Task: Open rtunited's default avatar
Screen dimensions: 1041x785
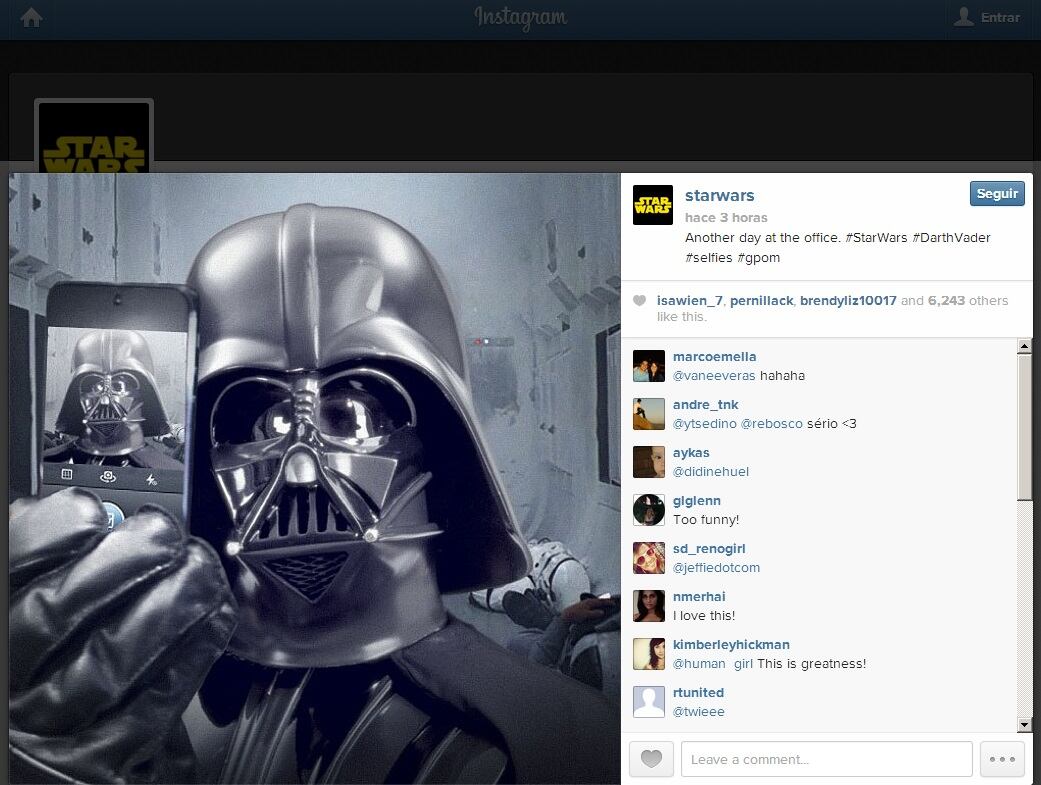Action: point(649,702)
